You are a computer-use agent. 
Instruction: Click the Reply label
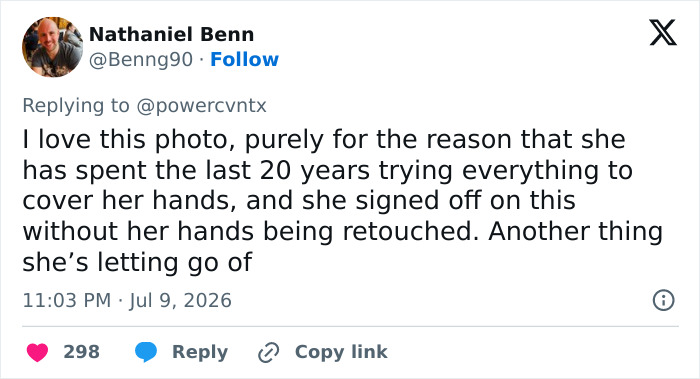pos(200,352)
